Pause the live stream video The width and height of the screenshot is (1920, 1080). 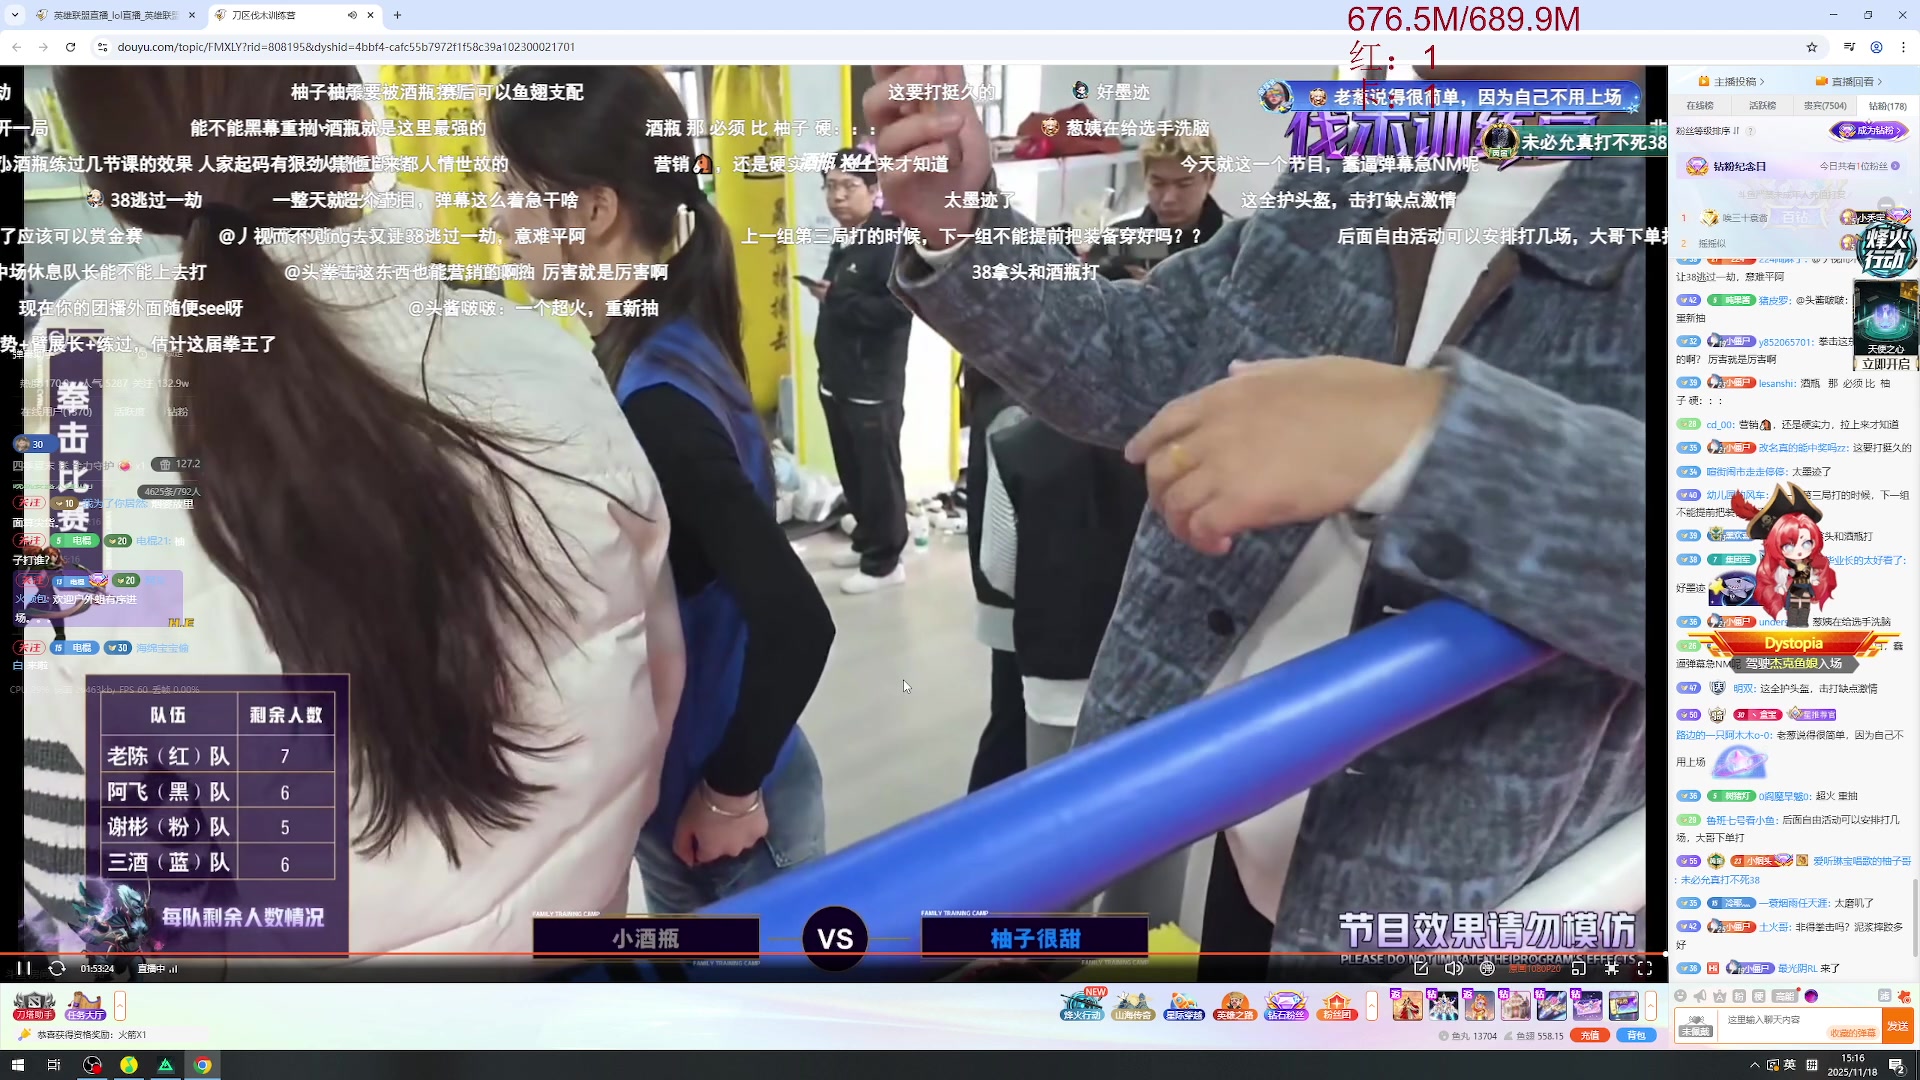pyautogui.click(x=24, y=968)
